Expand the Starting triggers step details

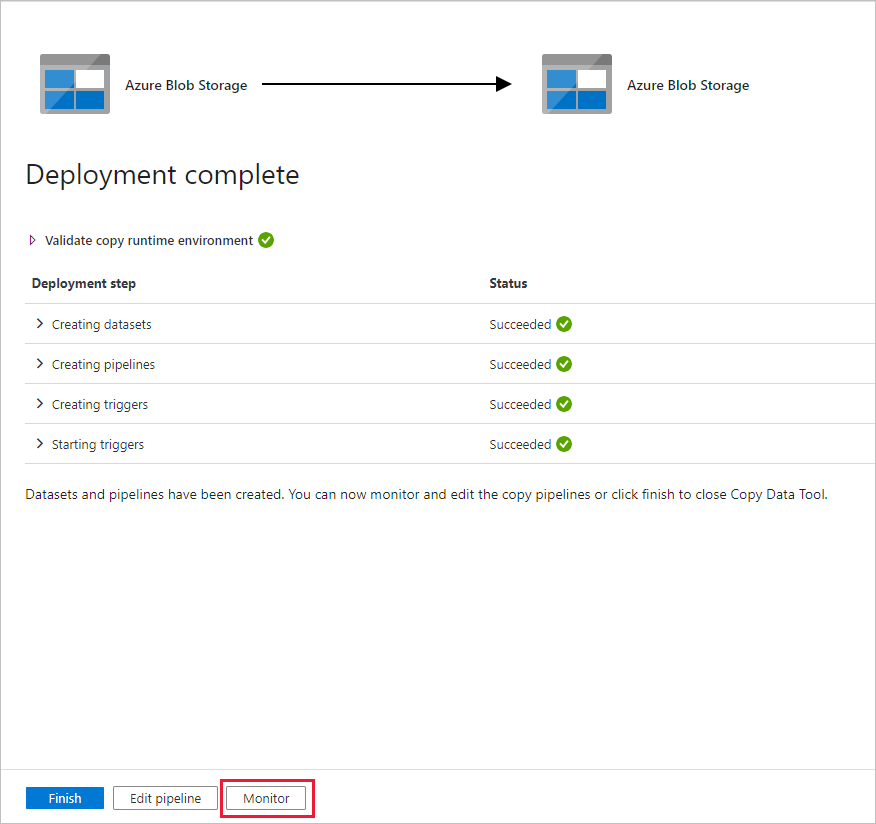click(x=39, y=444)
